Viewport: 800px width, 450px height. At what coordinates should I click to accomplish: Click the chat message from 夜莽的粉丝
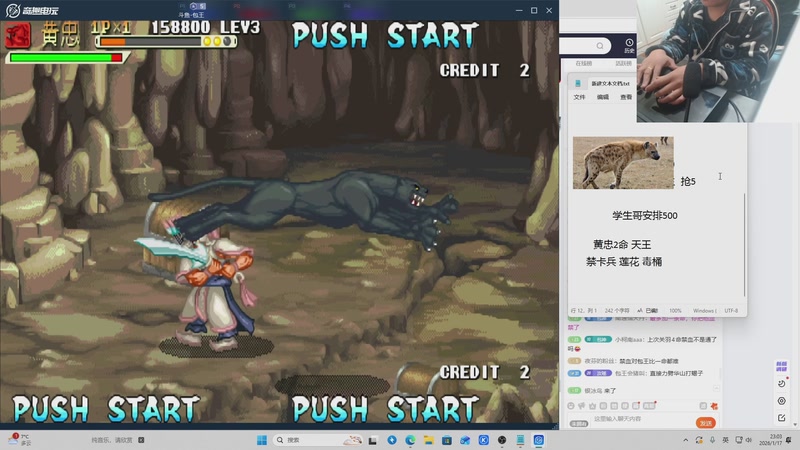[623, 361]
